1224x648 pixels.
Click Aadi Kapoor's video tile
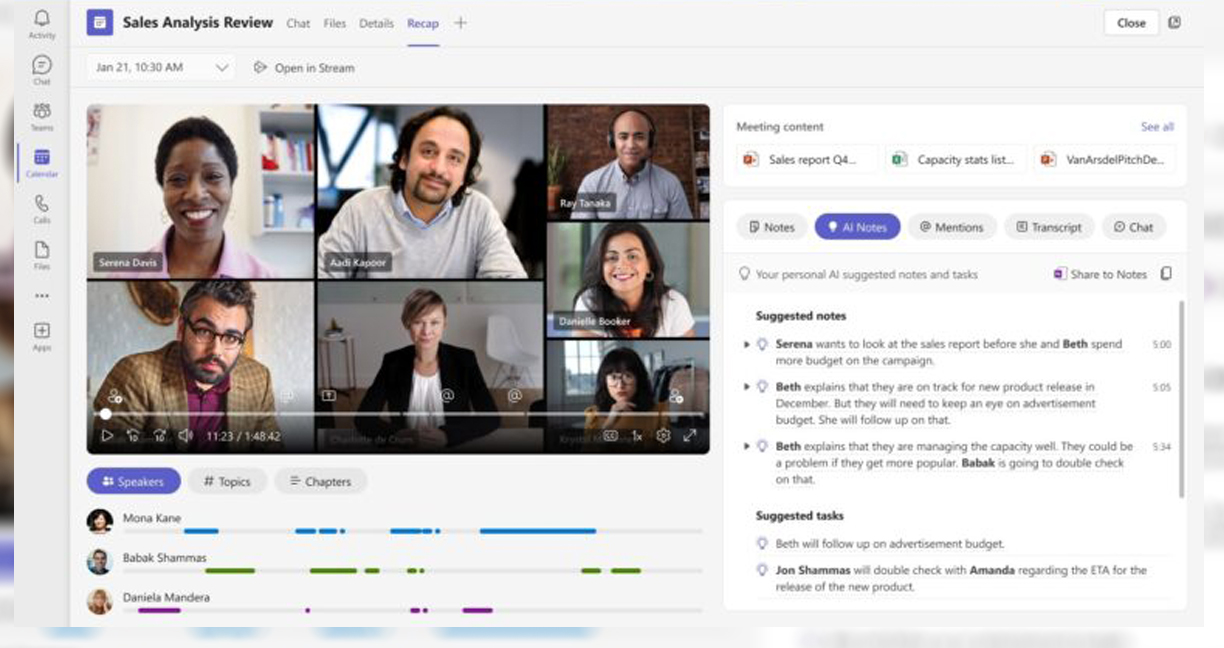point(431,191)
